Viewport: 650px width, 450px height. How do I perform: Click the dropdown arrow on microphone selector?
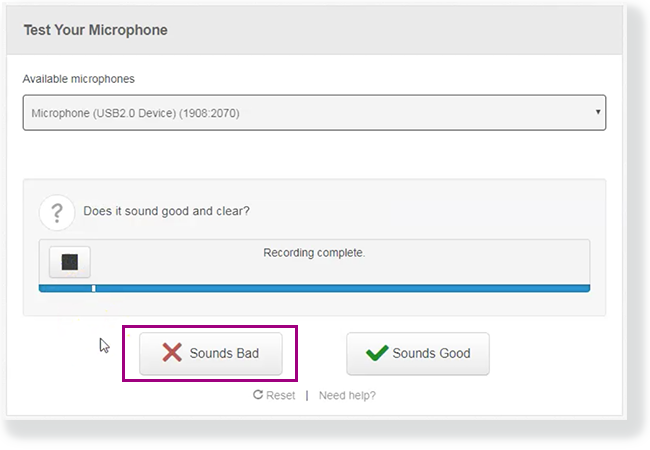[598, 112]
